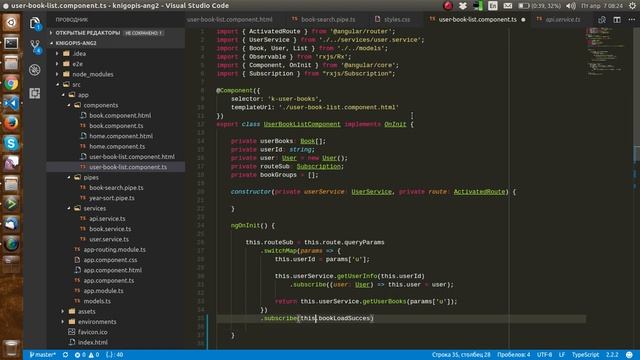This screenshot has height=360, width=640.
Task: Open user.service.ts file
Action: click(x=109, y=239)
